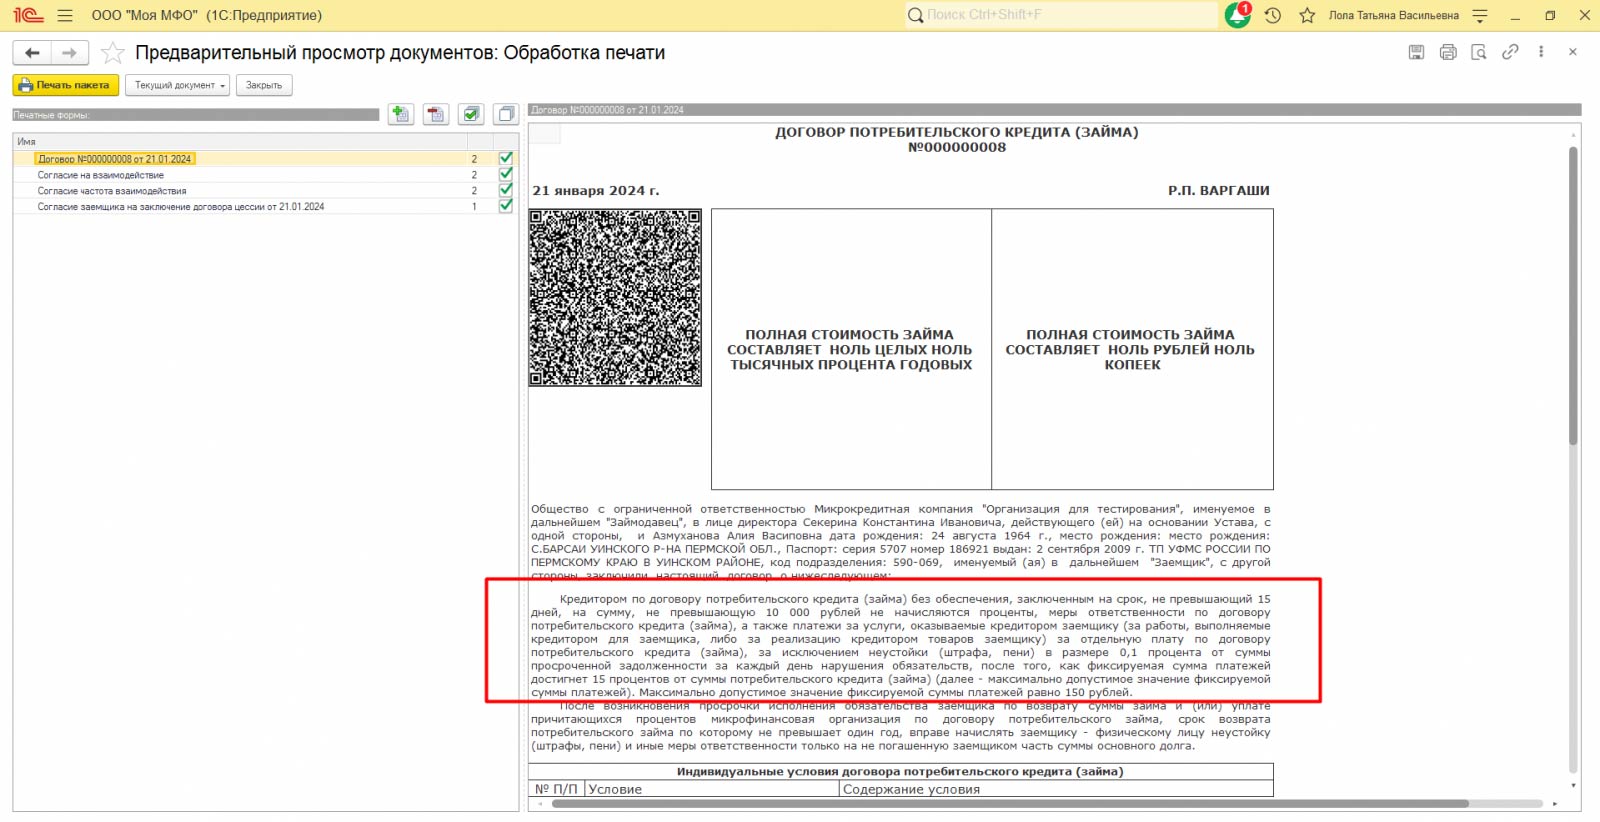Toggle checkbox for Согласие частота взаимодействия
Viewport: 1600px width, 822px height.
click(x=506, y=191)
